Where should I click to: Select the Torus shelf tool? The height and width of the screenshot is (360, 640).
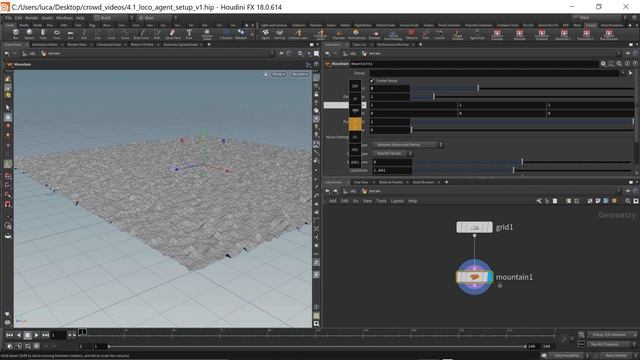(x=57, y=33)
